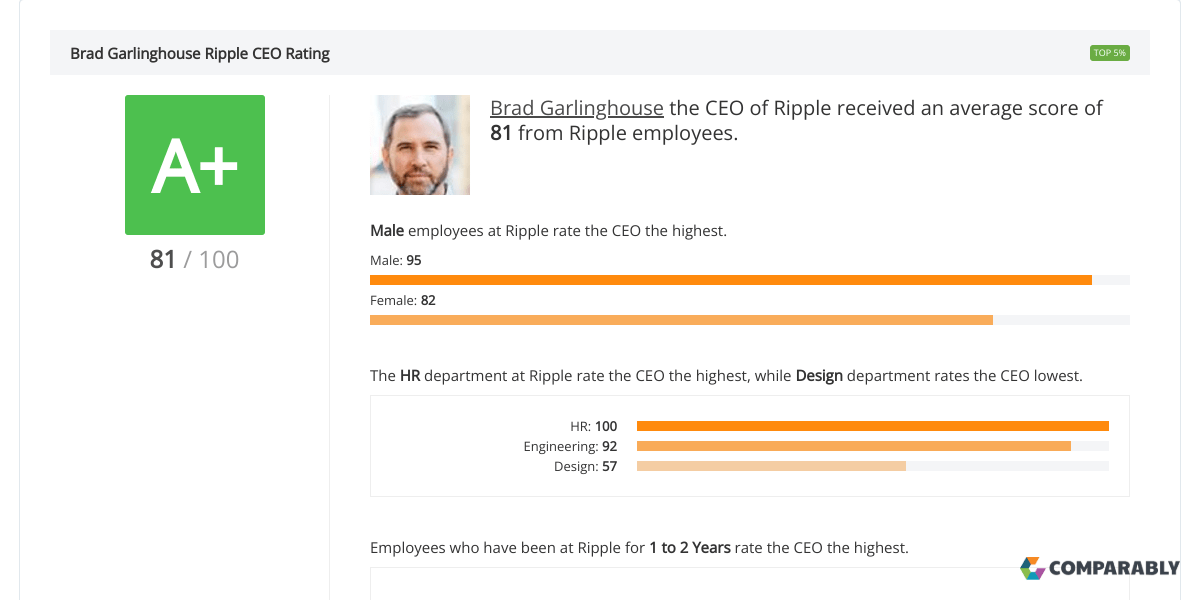Click the department ratings panel
Viewport: 1200px width, 600px height.
(750, 445)
